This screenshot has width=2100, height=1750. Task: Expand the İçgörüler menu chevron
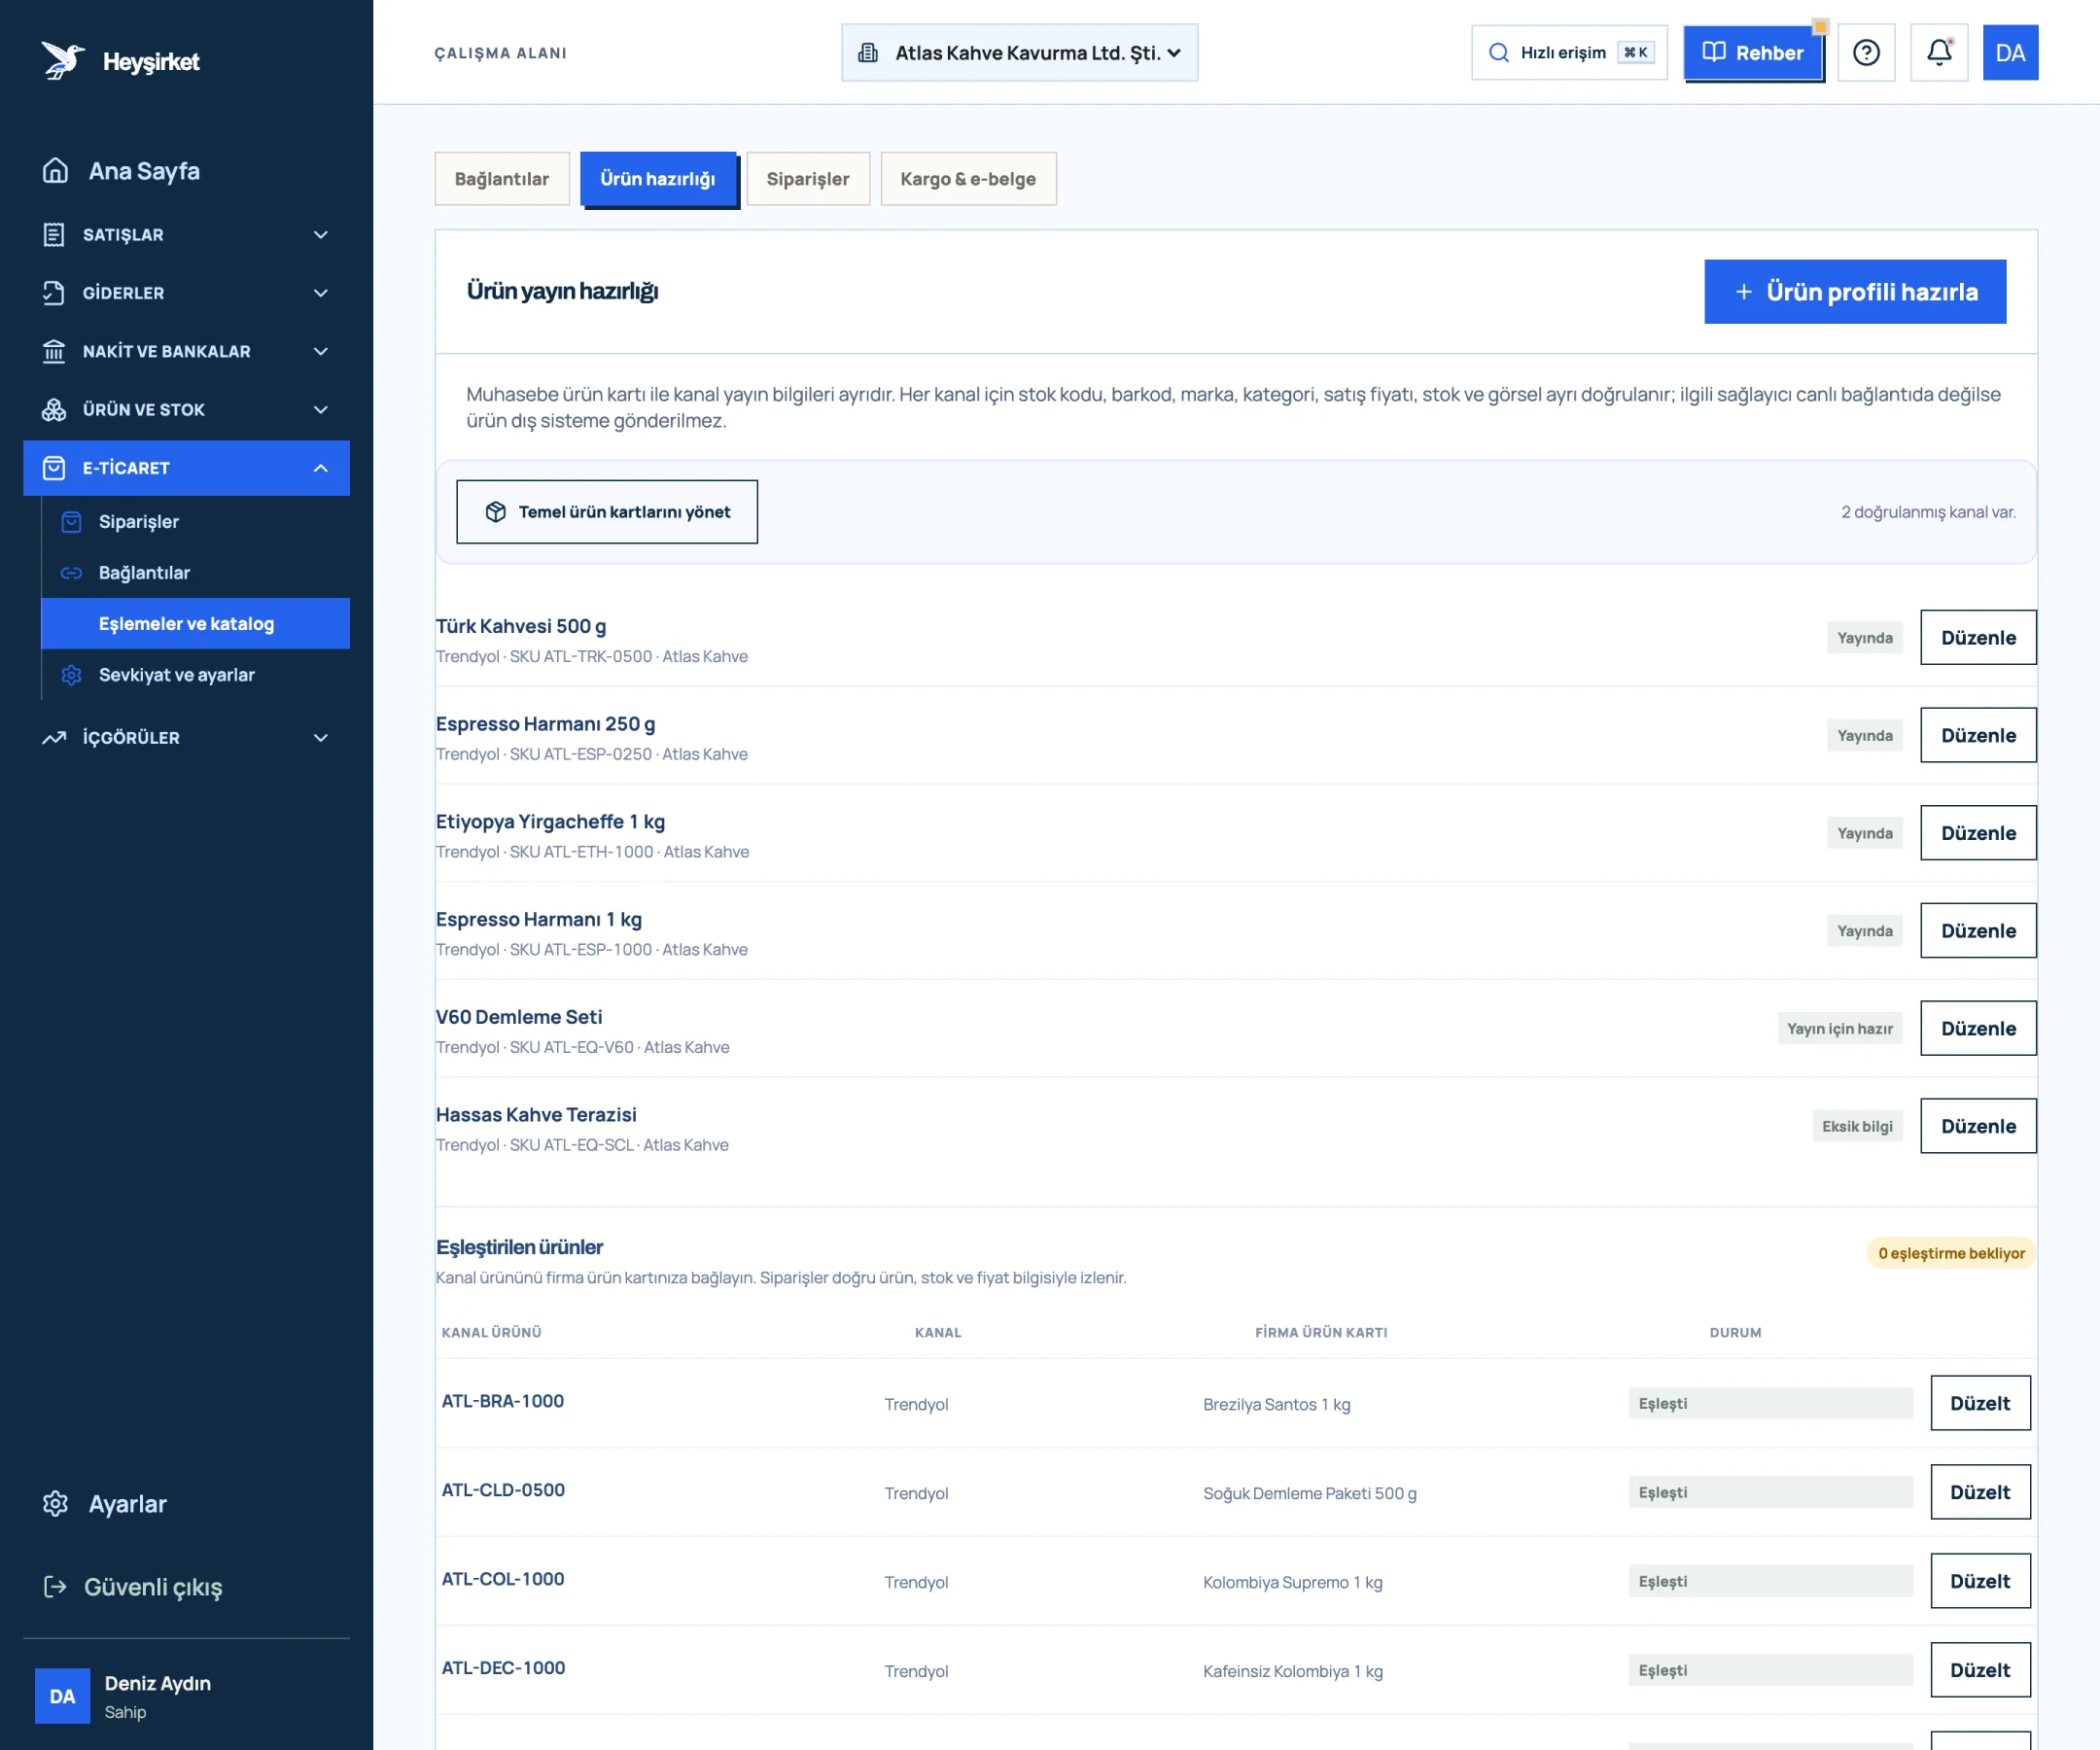point(321,738)
